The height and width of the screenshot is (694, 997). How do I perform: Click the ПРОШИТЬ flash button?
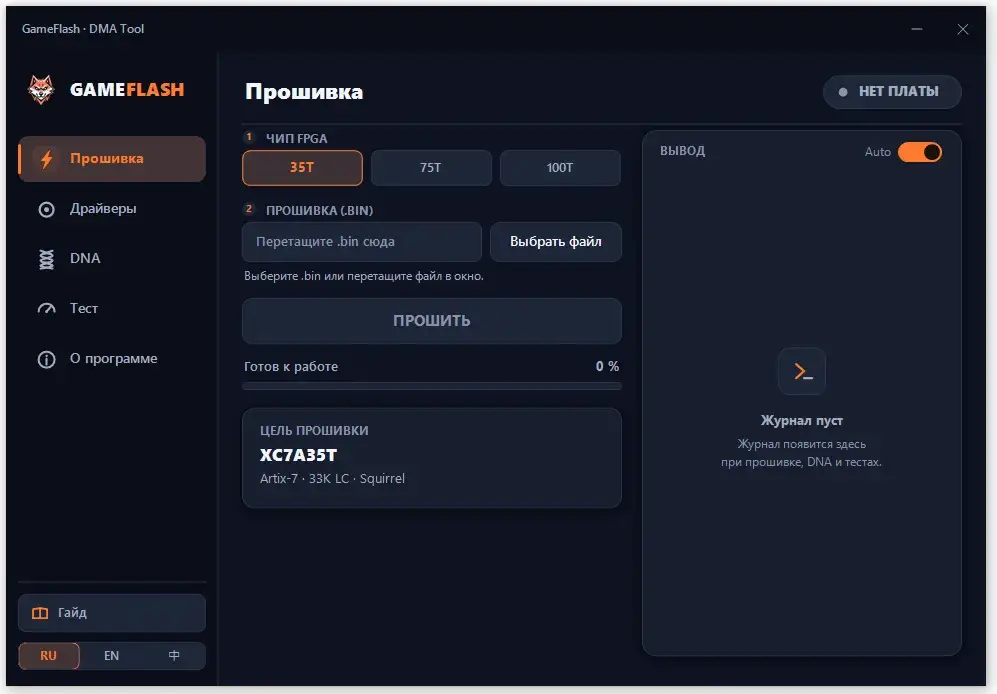click(432, 321)
